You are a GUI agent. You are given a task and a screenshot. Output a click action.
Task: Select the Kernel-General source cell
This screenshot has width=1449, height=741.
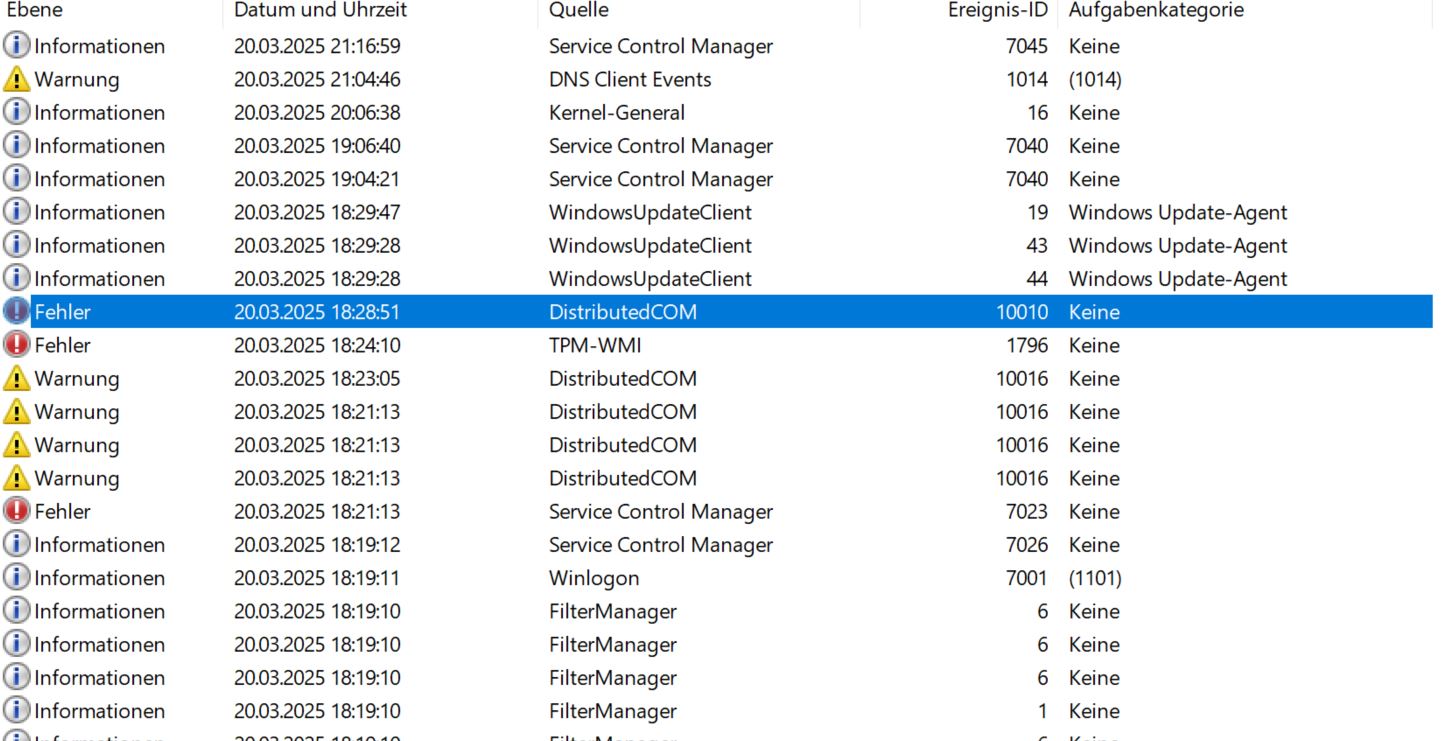(617, 112)
